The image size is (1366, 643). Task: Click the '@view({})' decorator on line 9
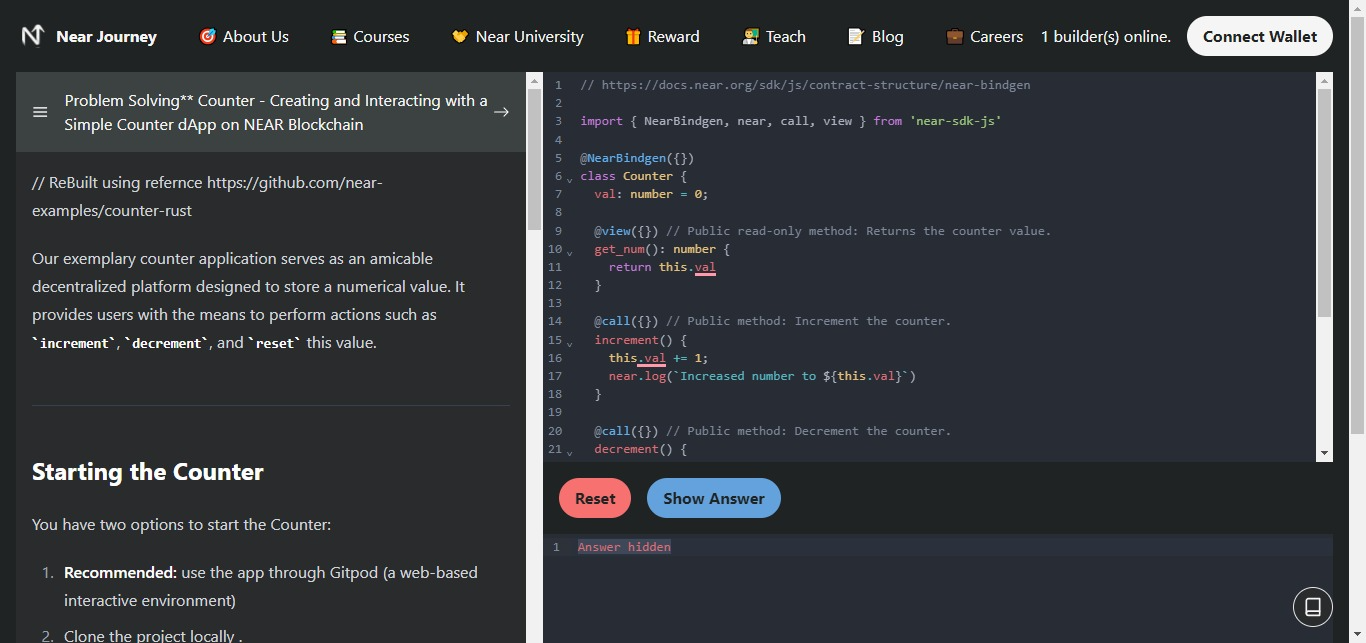(x=626, y=231)
